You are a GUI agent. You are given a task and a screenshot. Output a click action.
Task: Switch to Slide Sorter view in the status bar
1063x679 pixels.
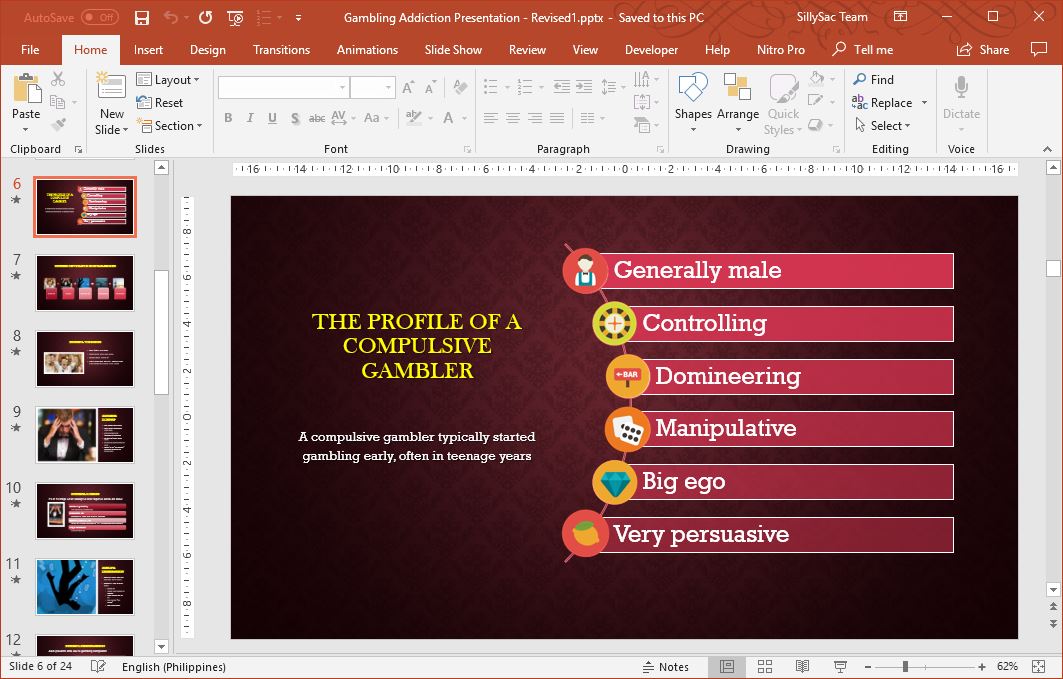tap(764, 666)
